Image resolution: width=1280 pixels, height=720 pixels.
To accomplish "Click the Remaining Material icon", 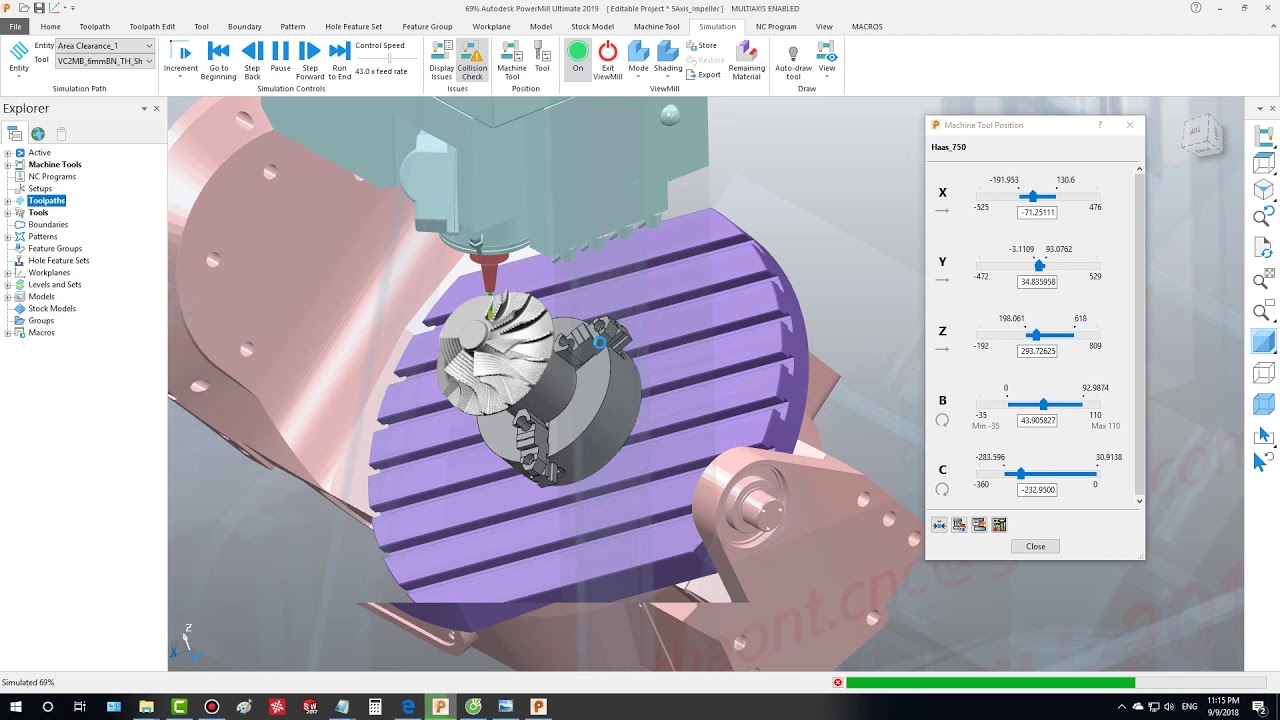I will click(x=746, y=60).
